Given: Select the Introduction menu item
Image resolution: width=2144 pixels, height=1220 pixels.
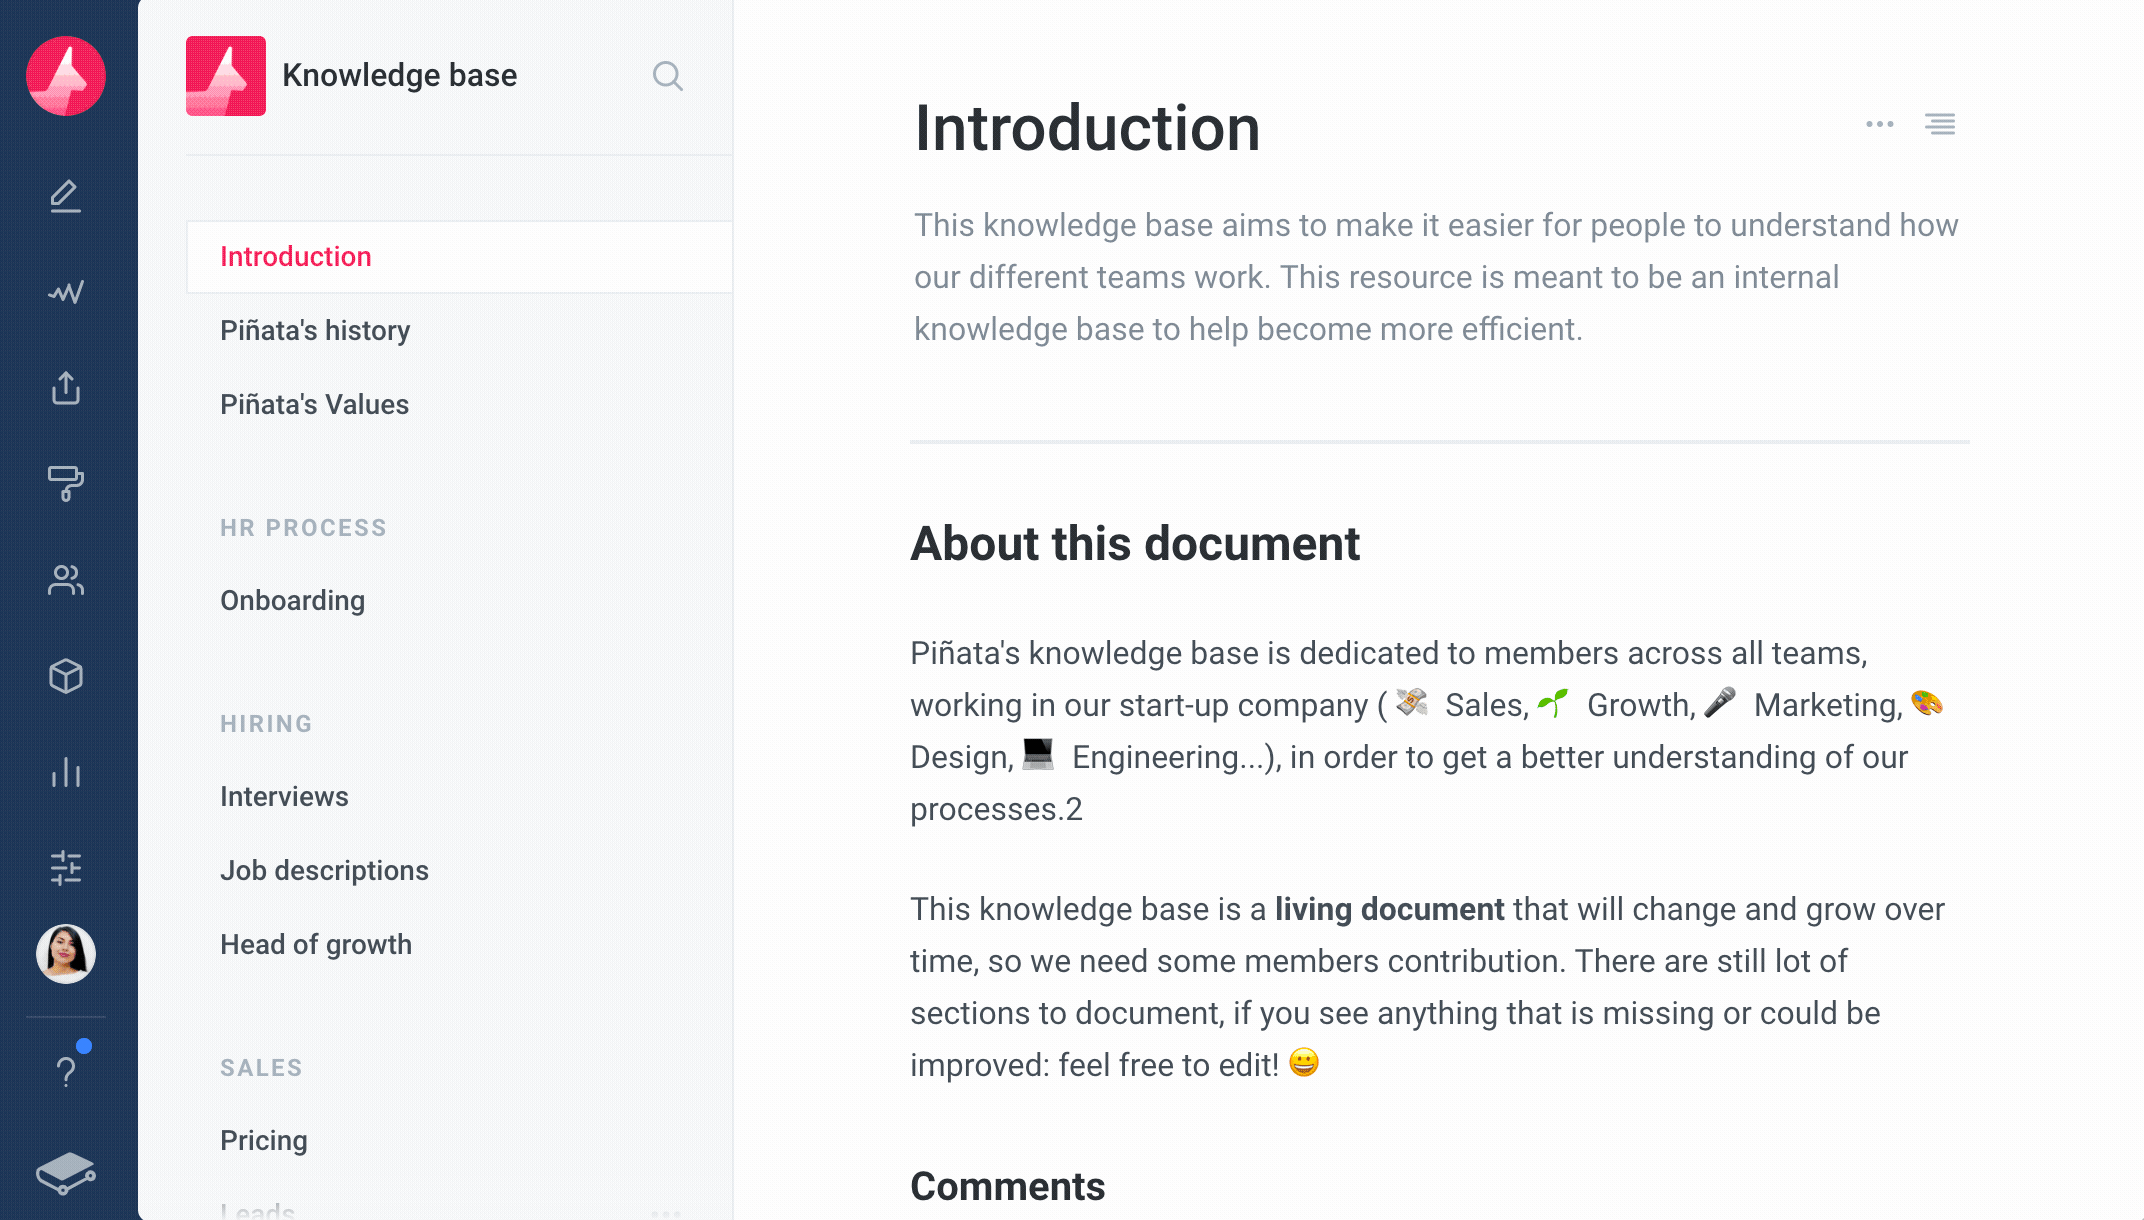Looking at the screenshot, I should point(295,255).
